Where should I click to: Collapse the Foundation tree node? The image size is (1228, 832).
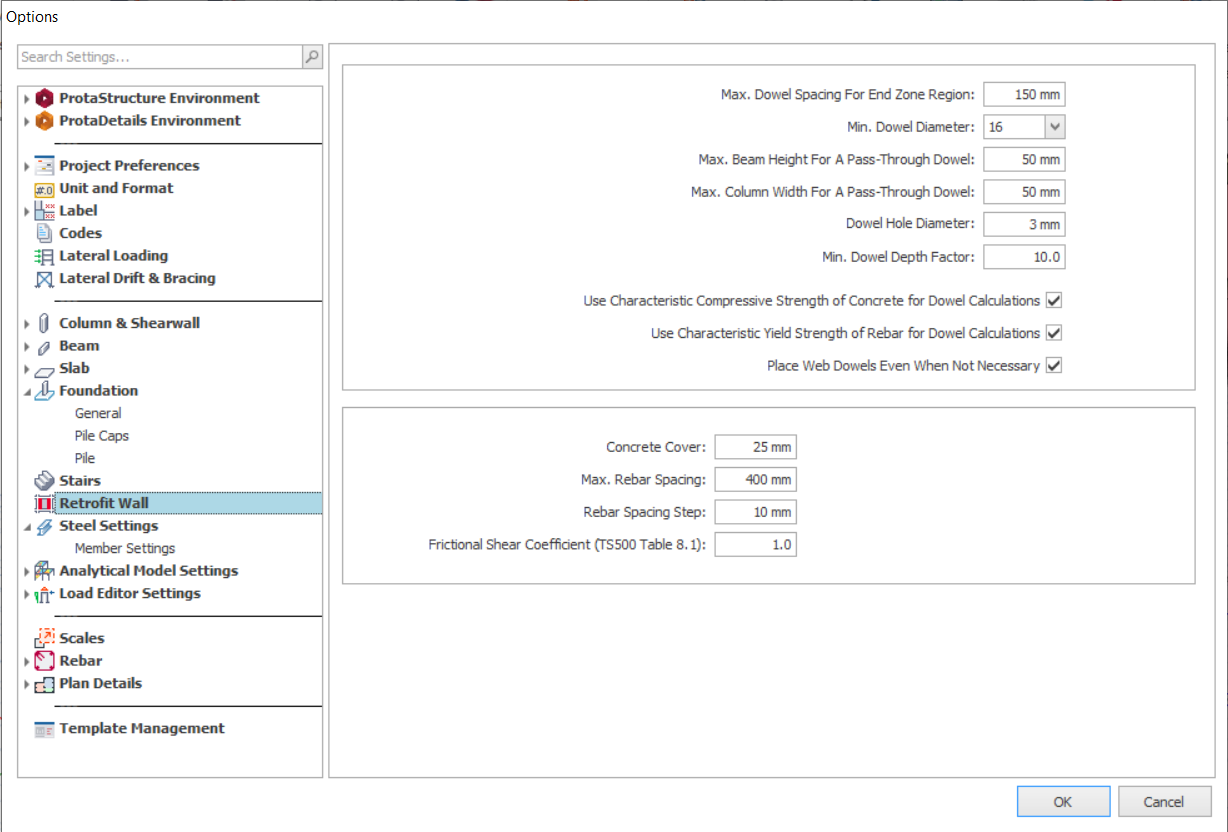27,391
